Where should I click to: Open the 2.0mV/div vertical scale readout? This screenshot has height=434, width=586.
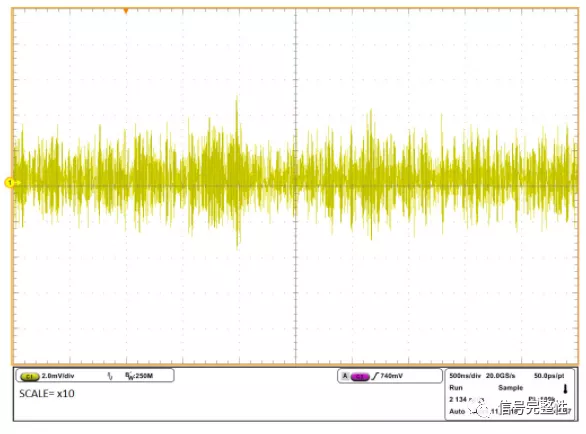[x=58, y=376]
